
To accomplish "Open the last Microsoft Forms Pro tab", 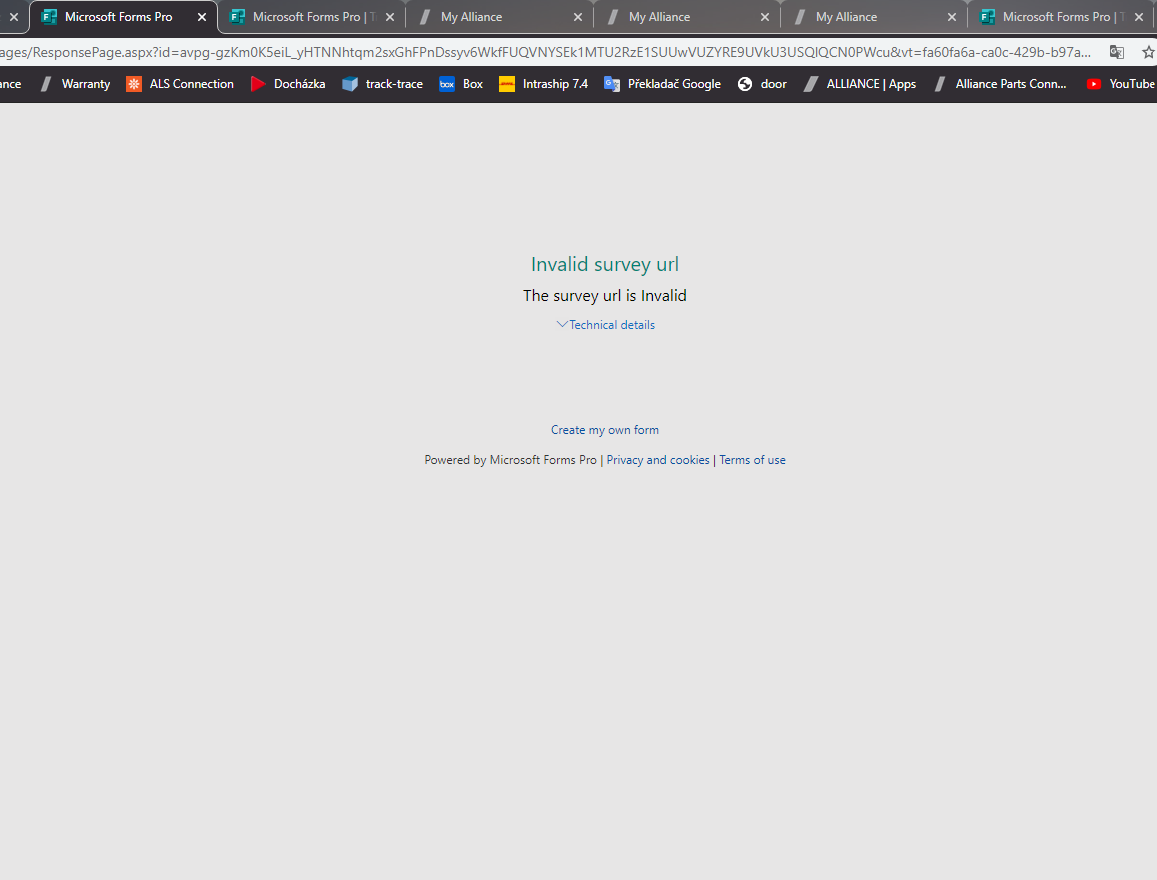I will click(1061, 17).
